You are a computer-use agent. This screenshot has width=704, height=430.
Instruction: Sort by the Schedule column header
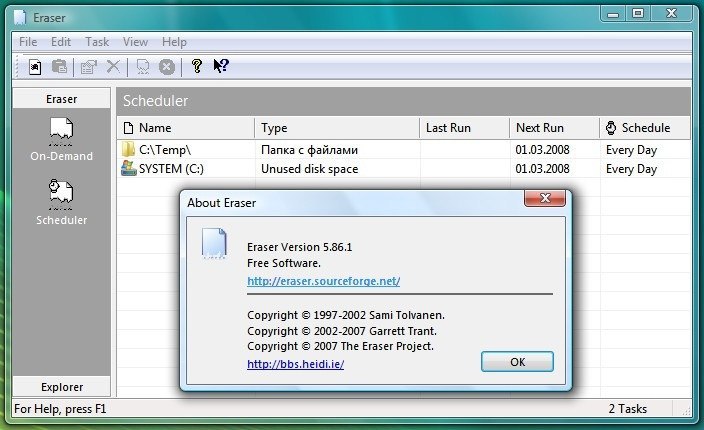(x=645, y=128)
